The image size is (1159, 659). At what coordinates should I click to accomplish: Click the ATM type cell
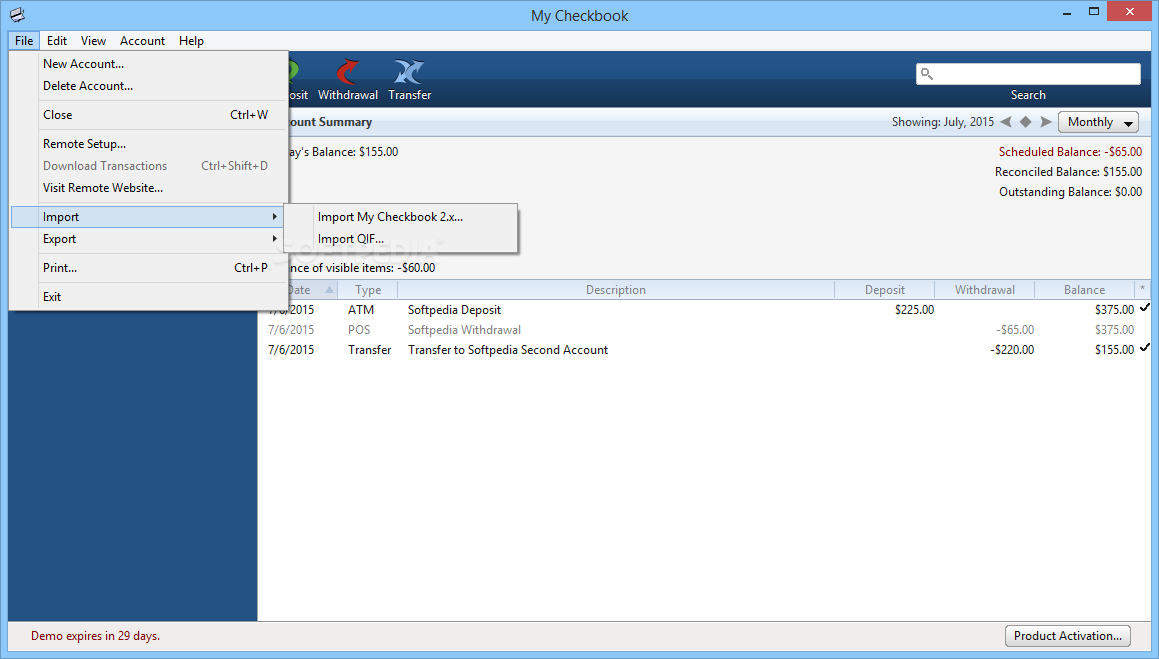(361, 310)
